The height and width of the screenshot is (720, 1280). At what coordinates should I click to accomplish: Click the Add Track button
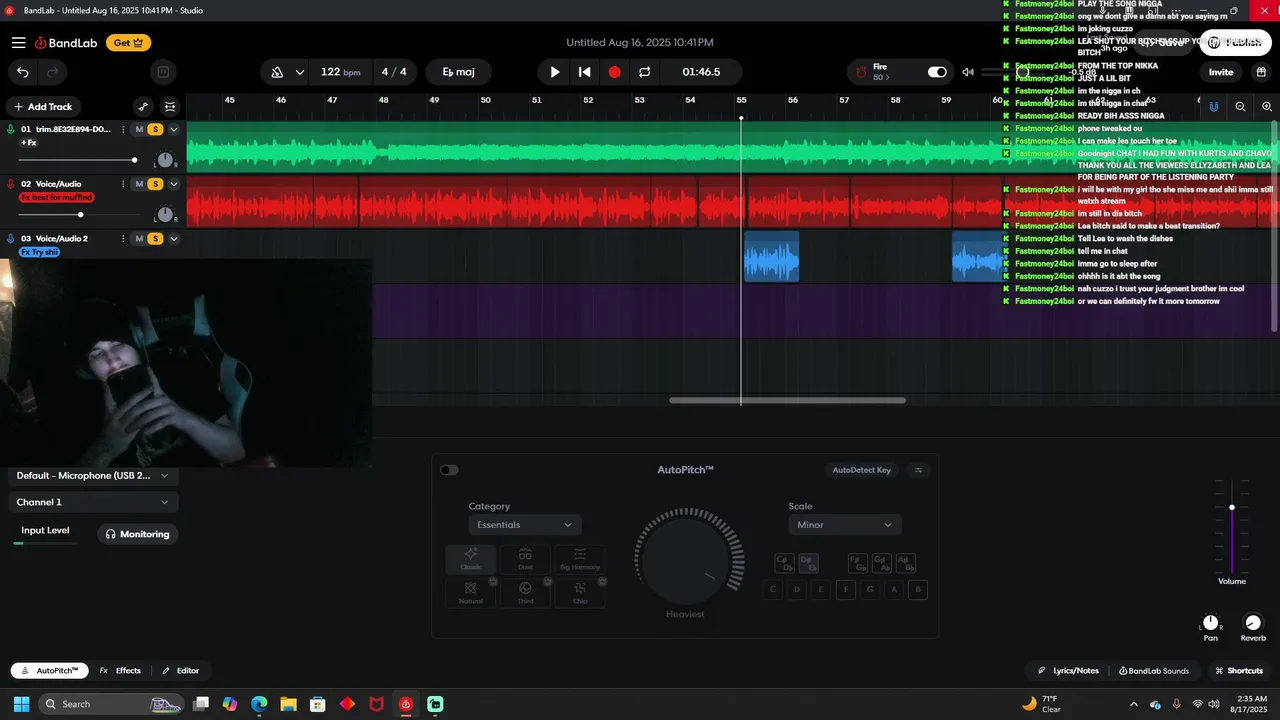pos(43,107)
